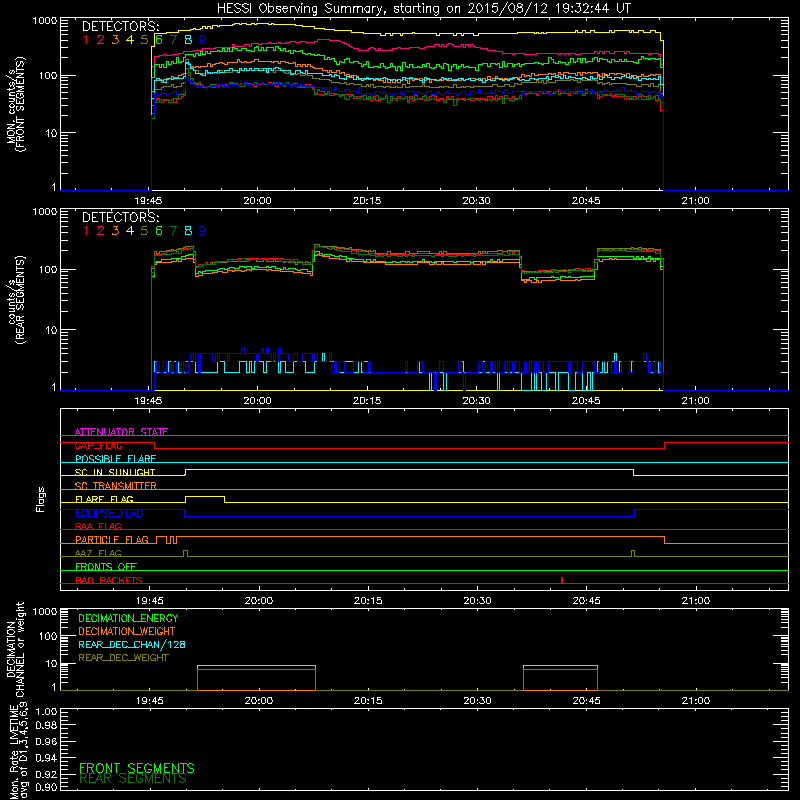Image resolution: width=800 pixels, height=800 pixels.
Task: Click 20:15 tick label under rear segments plot
Action: click(367, 401)
